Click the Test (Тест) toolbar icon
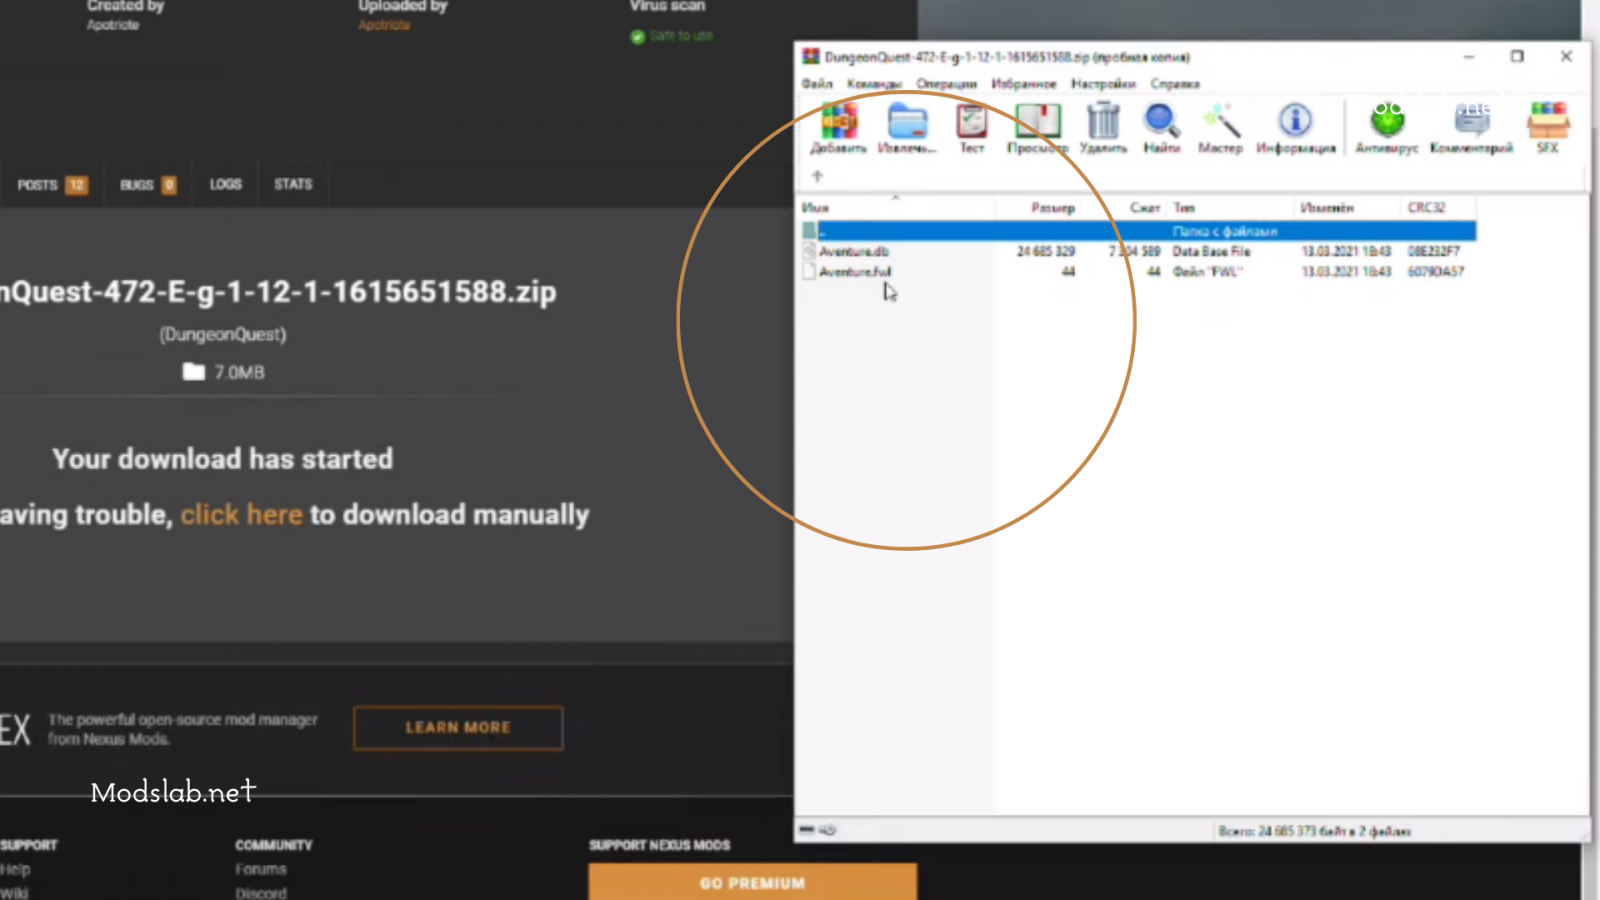 (x=972, y=122)
